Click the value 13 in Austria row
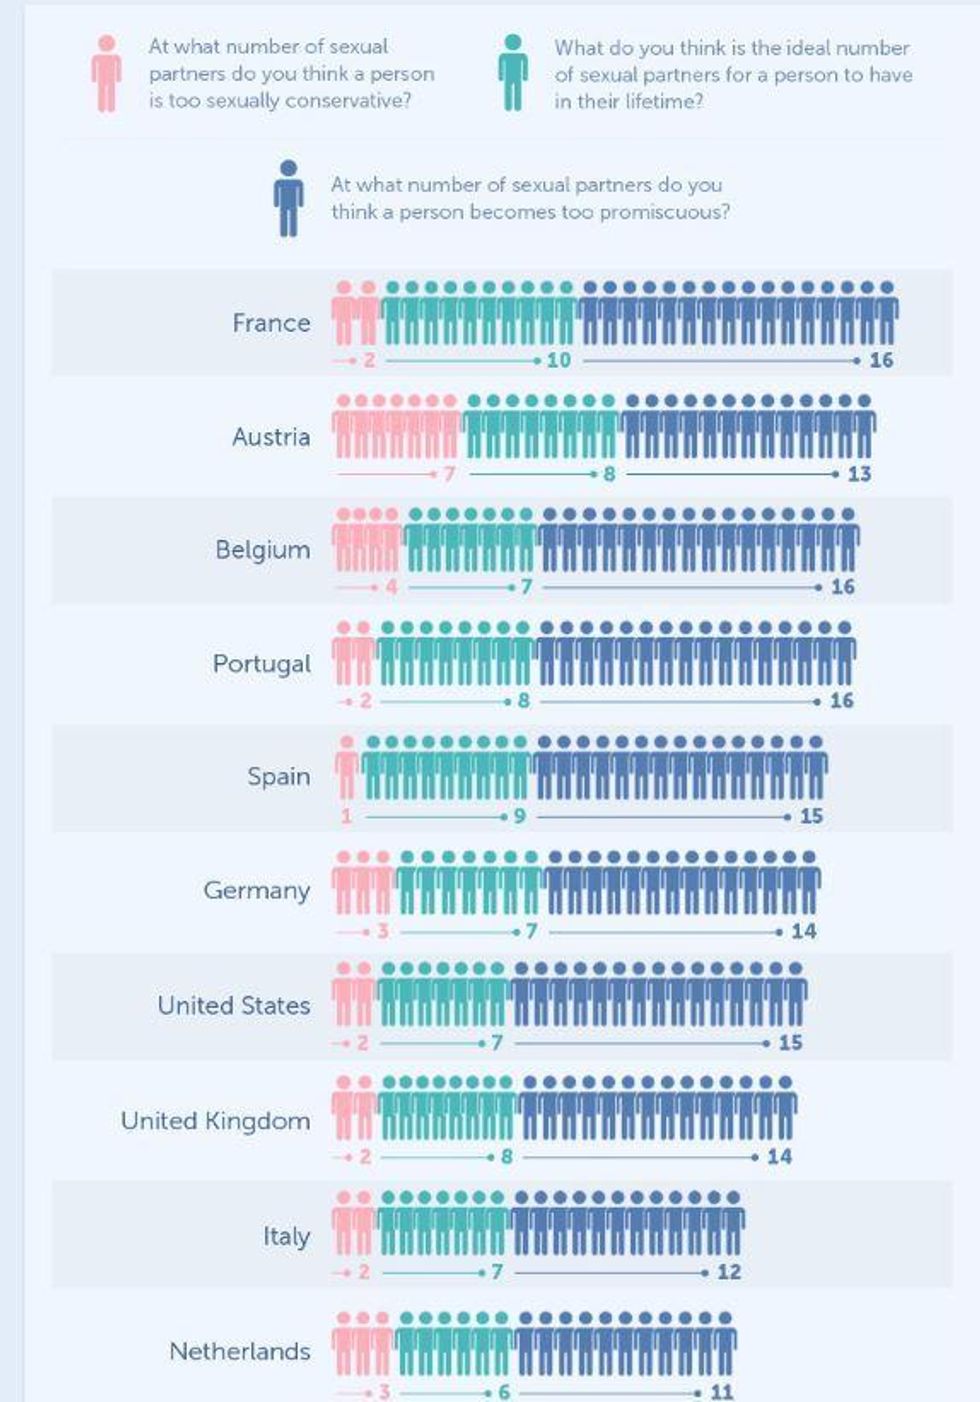 tap(859, 474)
